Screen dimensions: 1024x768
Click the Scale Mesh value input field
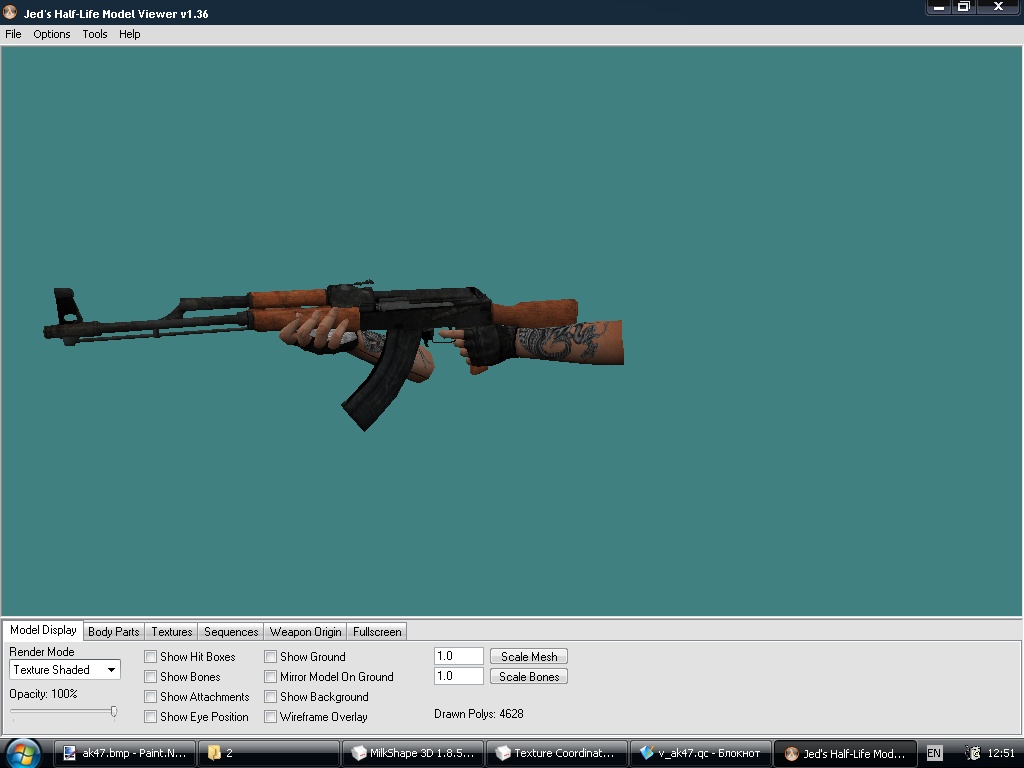(458, 657)
